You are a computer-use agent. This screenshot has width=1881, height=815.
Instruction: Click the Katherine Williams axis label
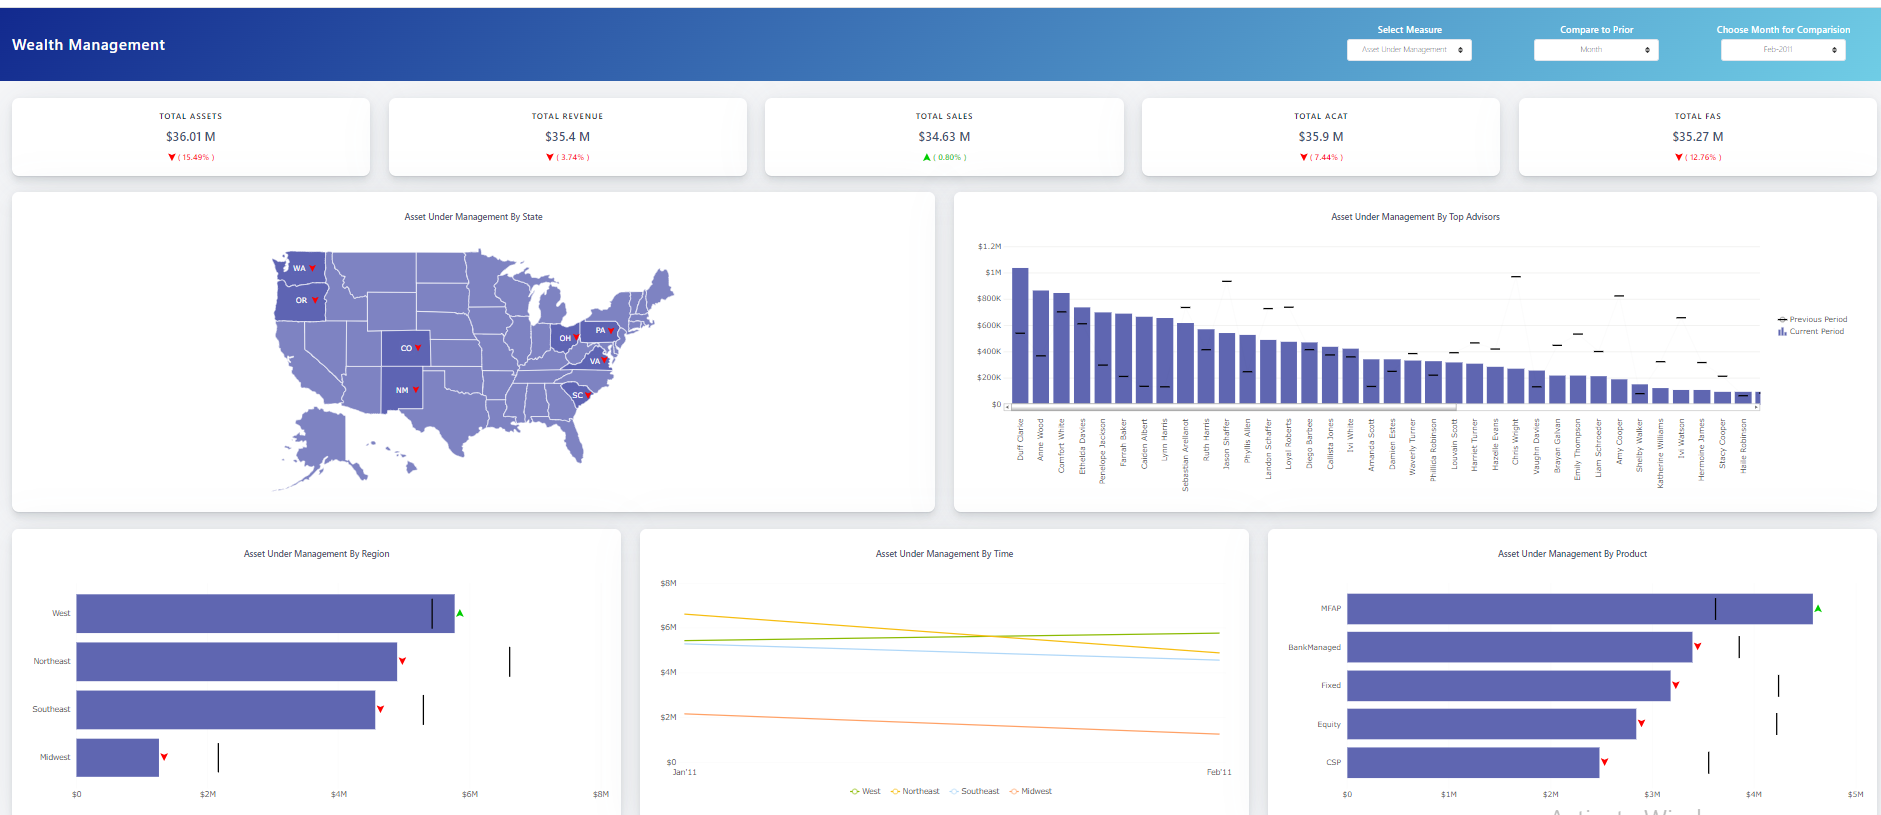pyautogui.click(x=1660, y=454)
